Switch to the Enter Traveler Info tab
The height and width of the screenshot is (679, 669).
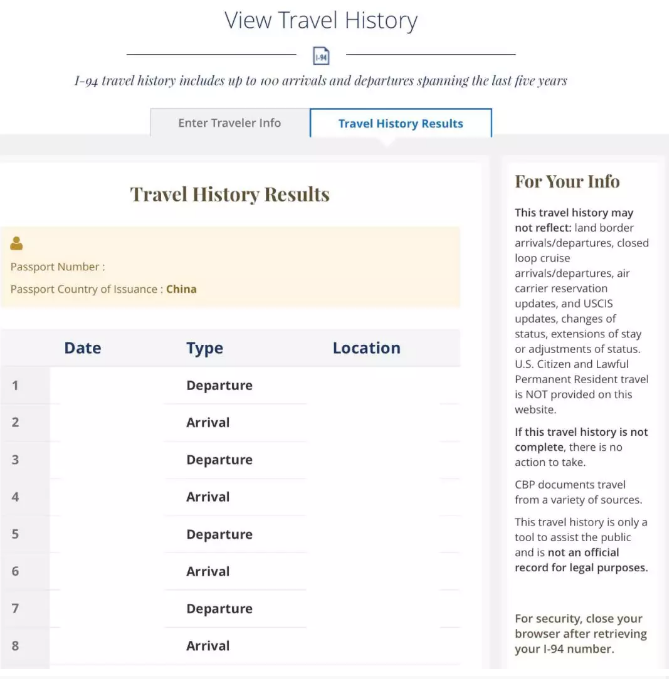coord(229,123)
